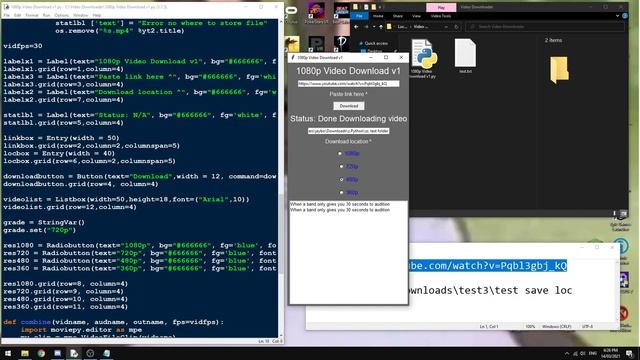The image size is (640, 360).
Task: Click the address bar history dropdown arrow
Action: pyautogui.click(x=446, y=27)
